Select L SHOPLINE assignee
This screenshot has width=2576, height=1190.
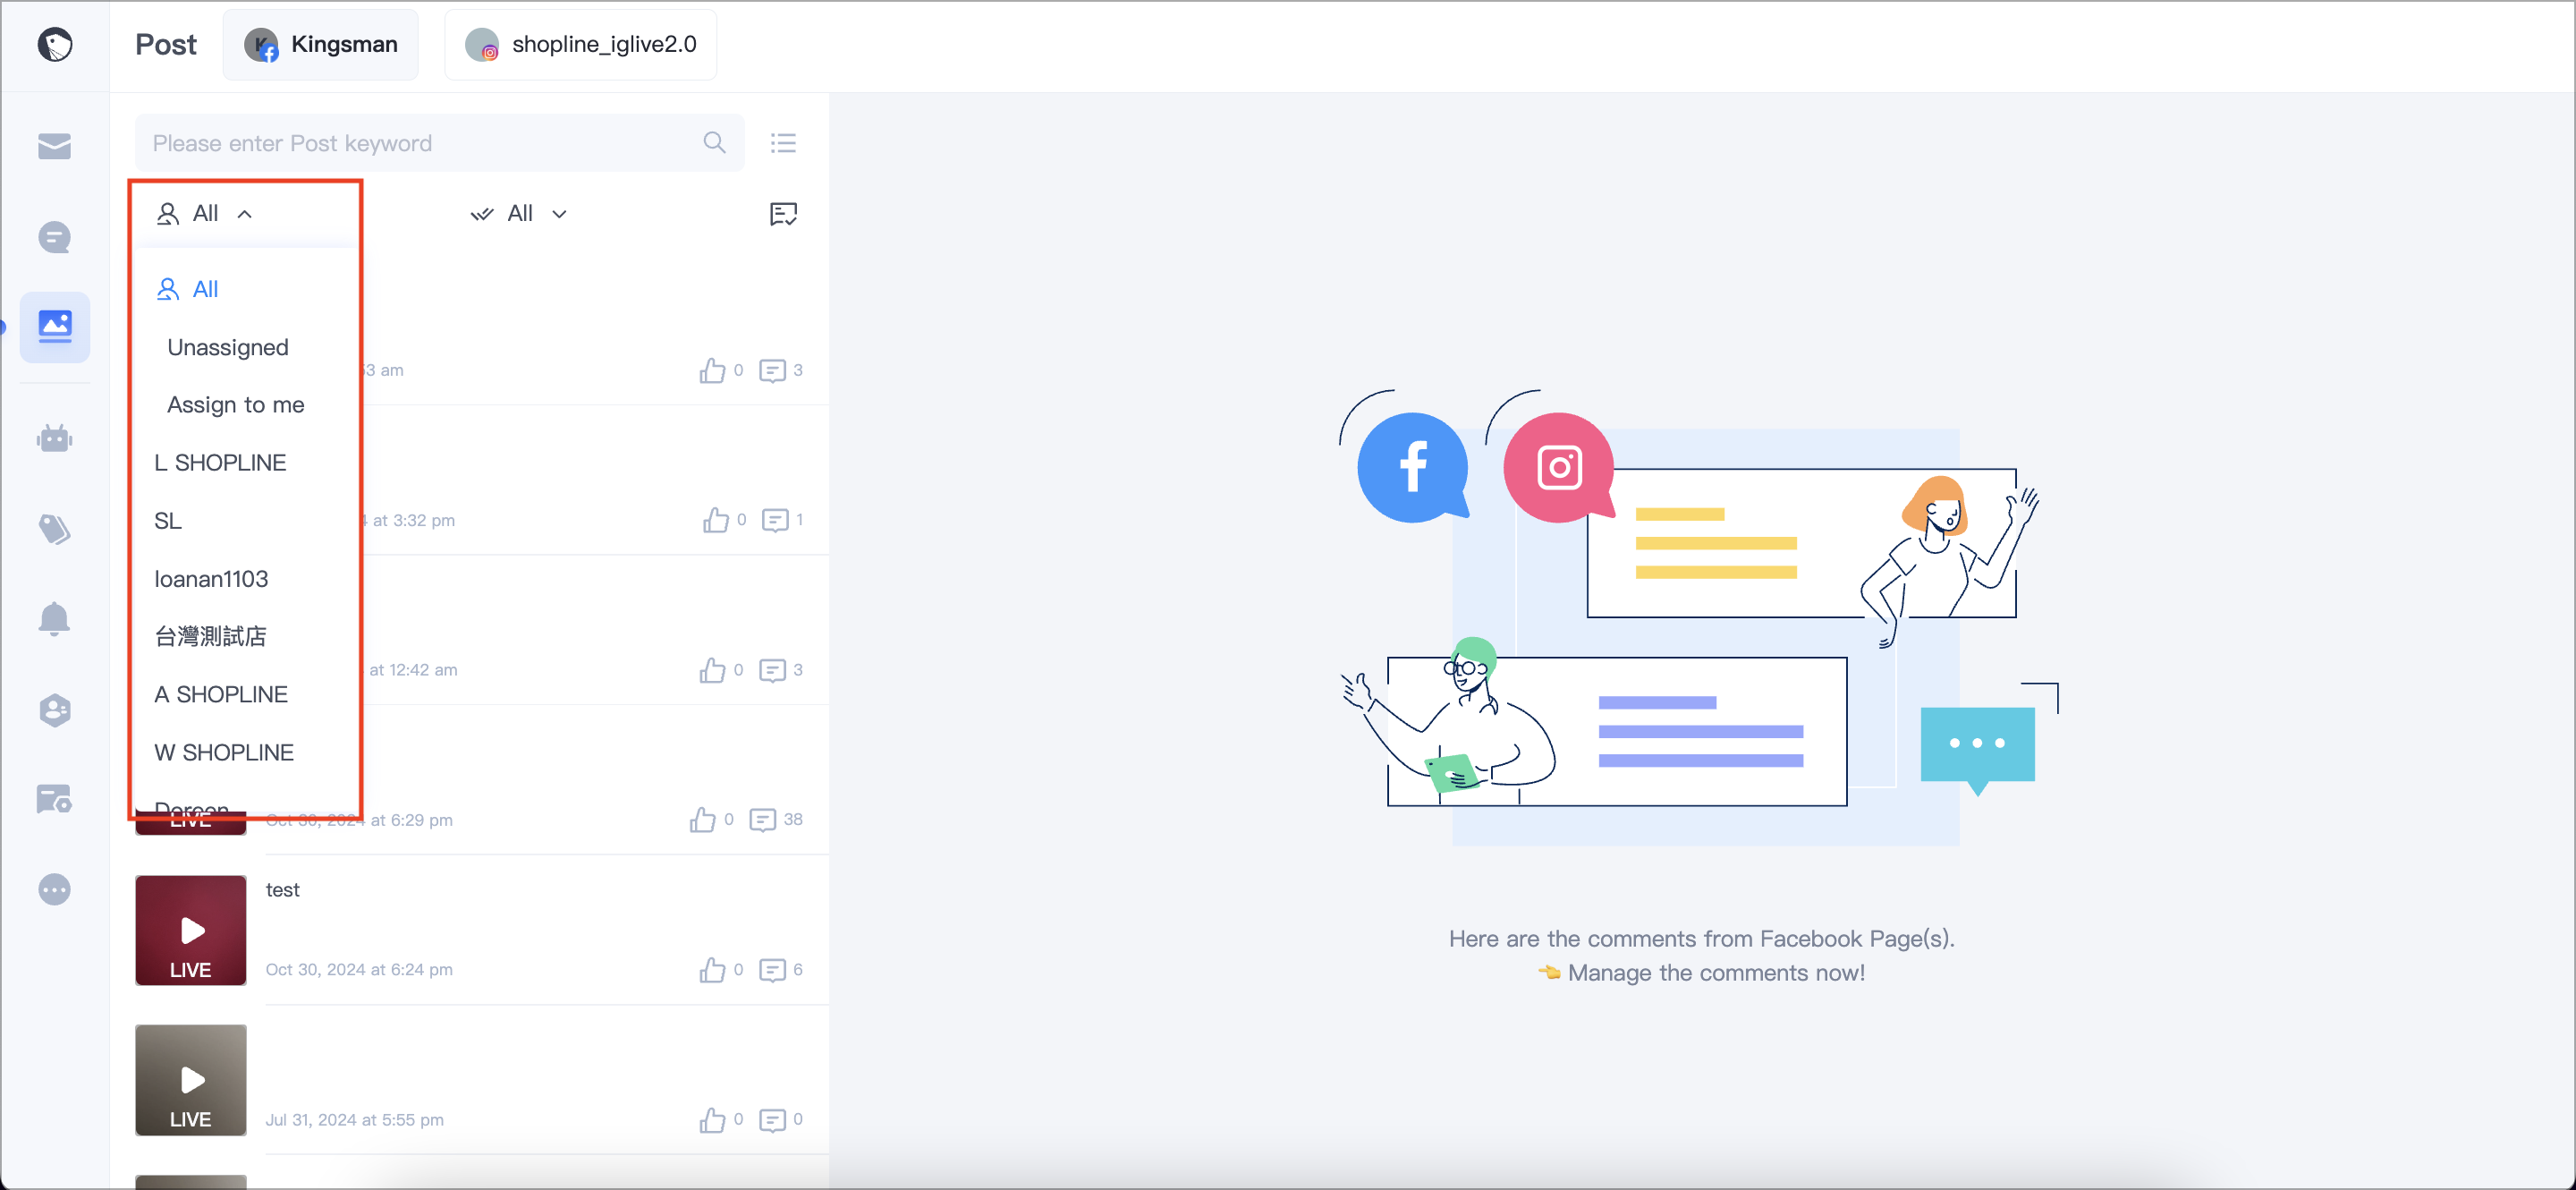coord(220,462)
